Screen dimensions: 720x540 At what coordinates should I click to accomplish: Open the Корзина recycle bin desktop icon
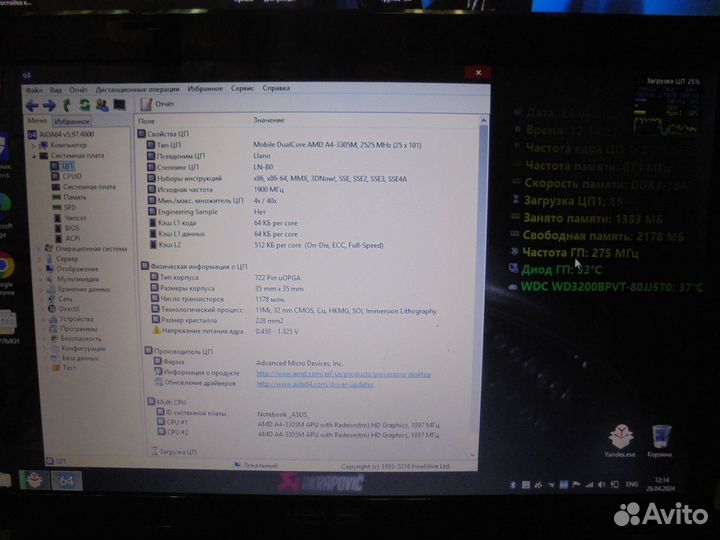[x=660, y=441]
